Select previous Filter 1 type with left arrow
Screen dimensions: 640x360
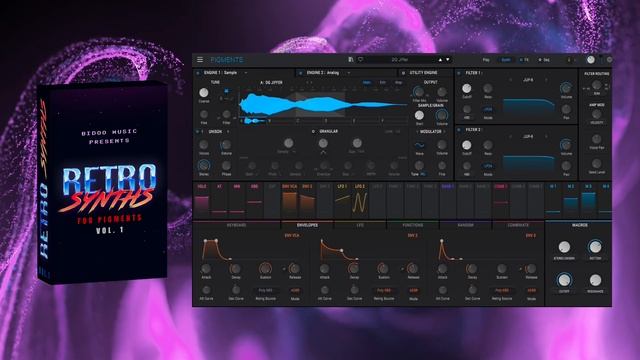(x=510, y=80)
